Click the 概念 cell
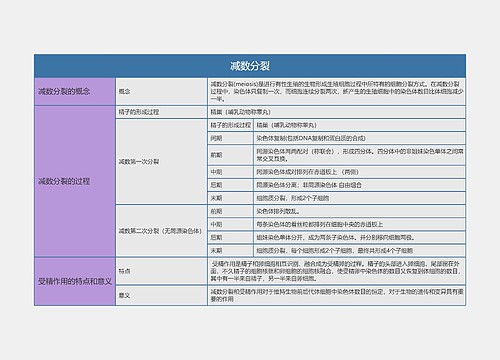The image size is (500, 360). 161,92
